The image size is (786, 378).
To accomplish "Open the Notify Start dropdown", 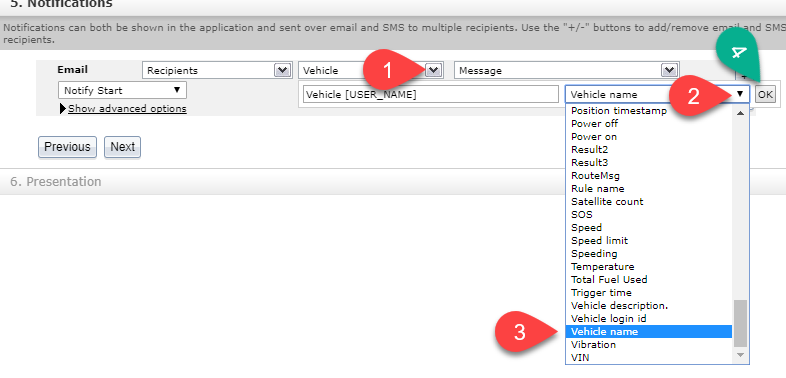I will click(x=122, y=91).
